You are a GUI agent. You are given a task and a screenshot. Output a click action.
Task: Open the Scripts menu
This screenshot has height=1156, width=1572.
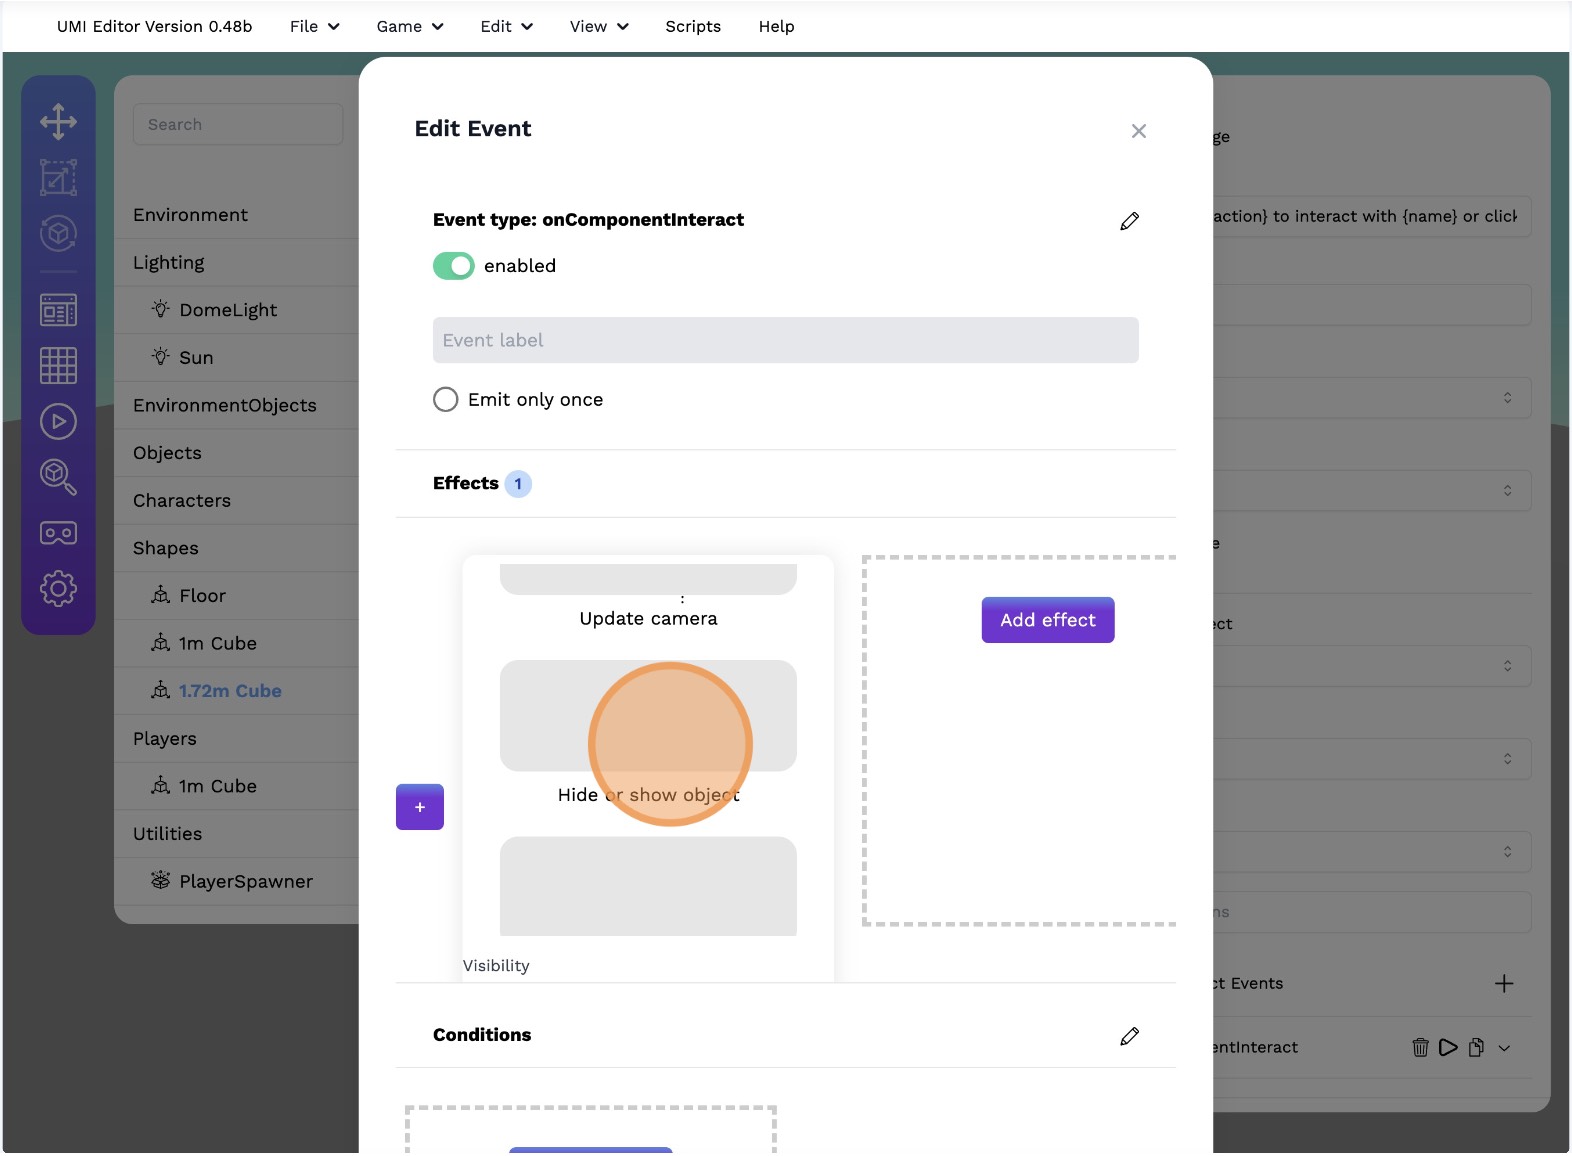(x=693, y=27)
